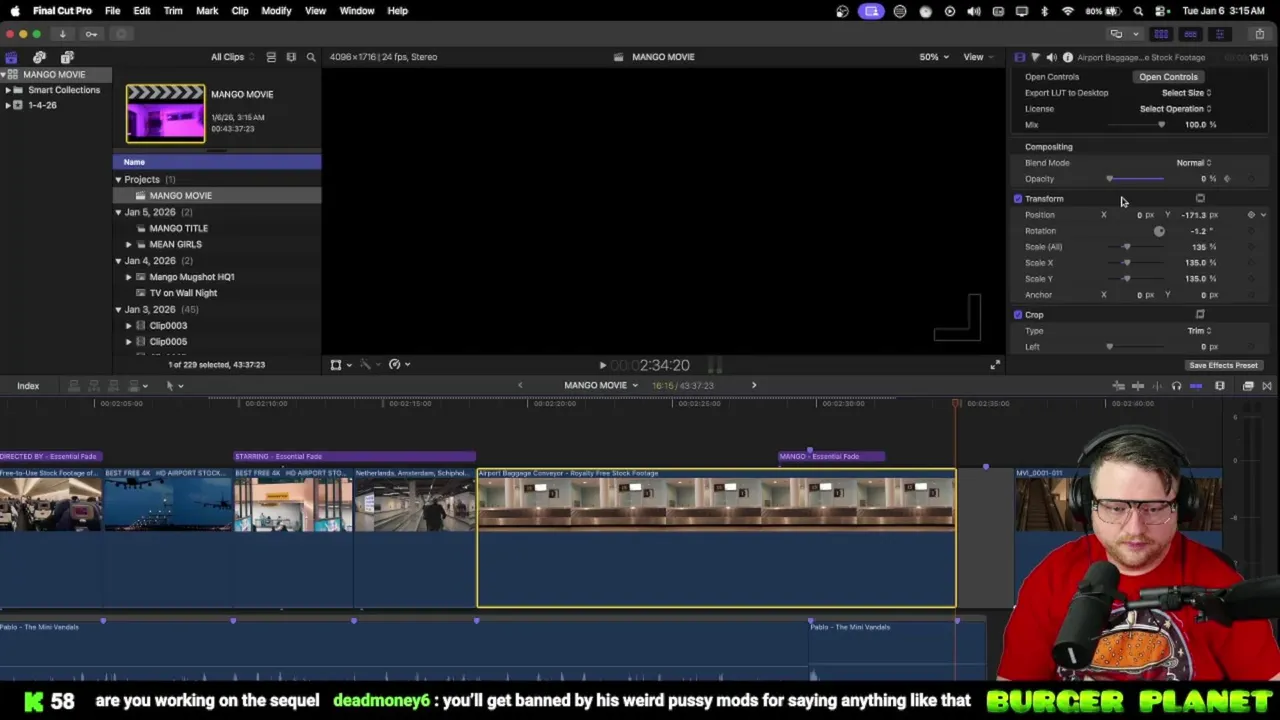
Task: Open the Trim menu
Action: click(173, 11)
